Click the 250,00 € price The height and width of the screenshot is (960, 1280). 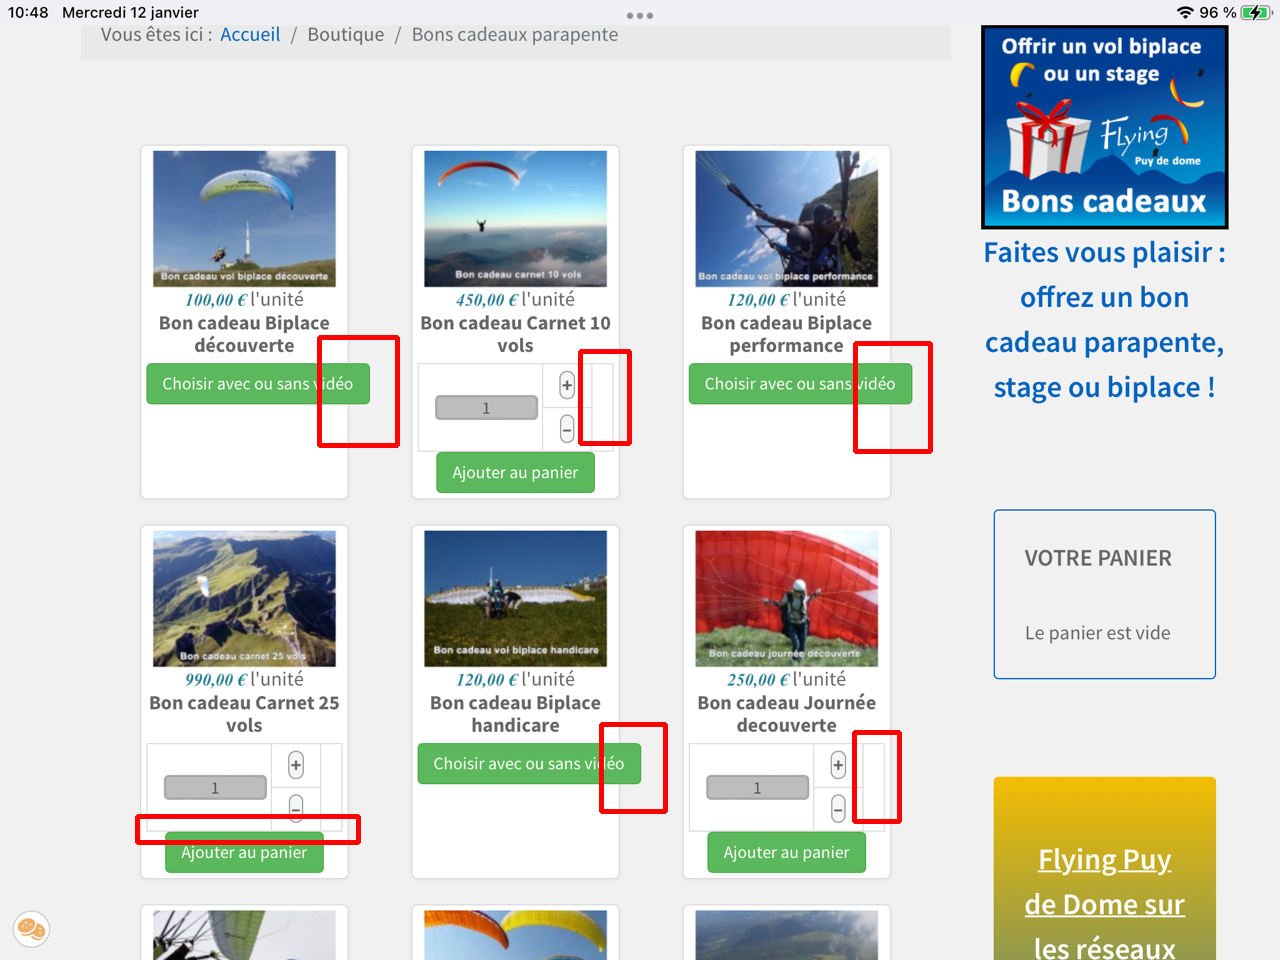tap(758, 680)
